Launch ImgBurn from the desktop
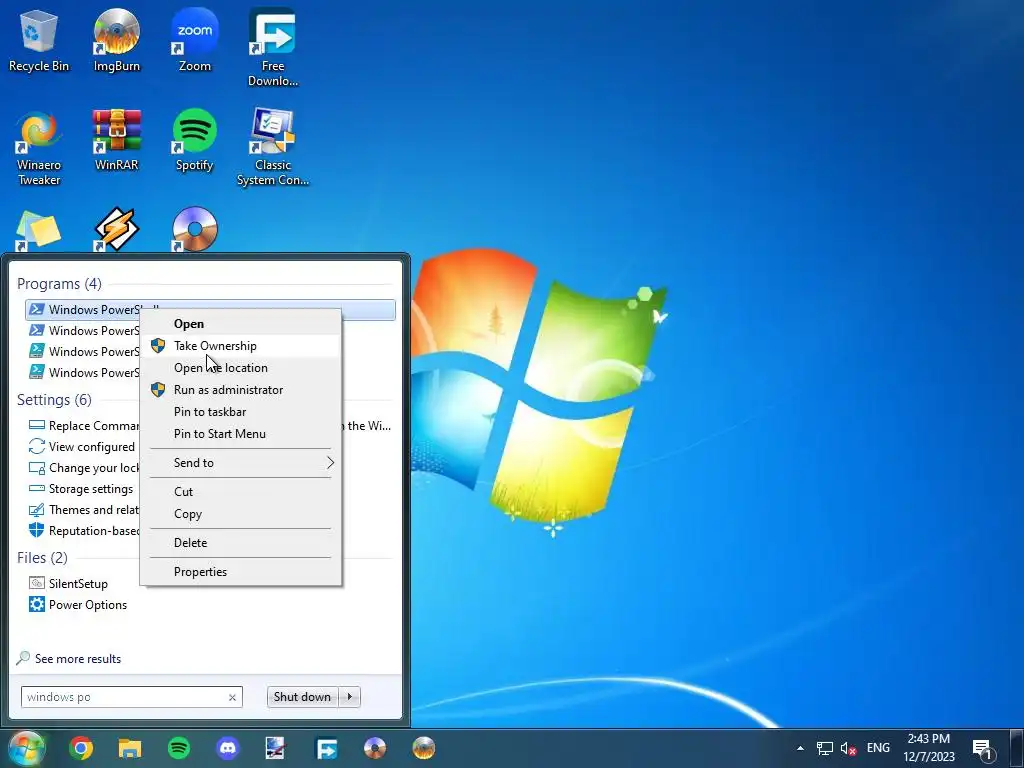 pyautogui.click(x=116, y=41)
